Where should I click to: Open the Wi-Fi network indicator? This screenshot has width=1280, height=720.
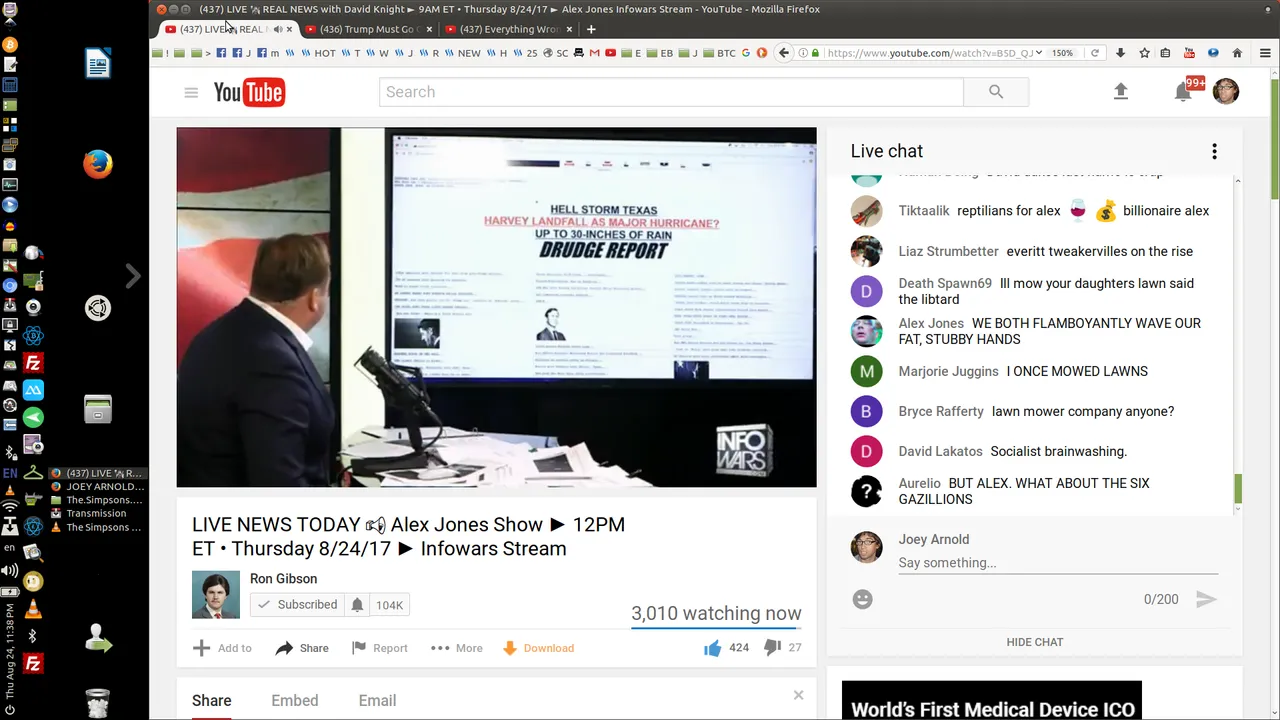[10, 507]
